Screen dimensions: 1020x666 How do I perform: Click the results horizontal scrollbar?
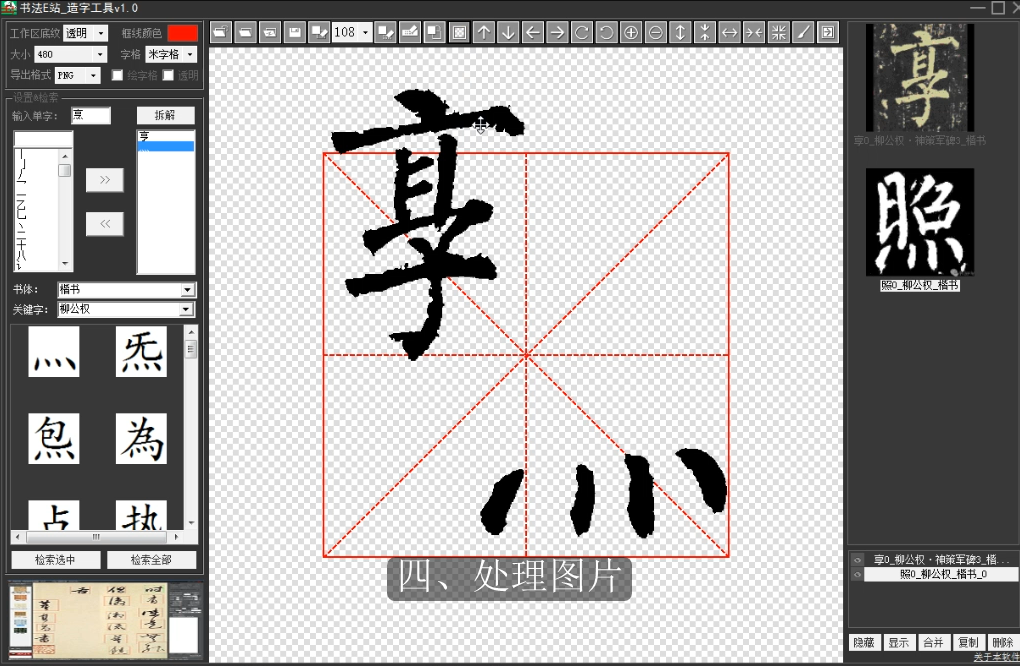pyautogui.click(x=96, y=537)
